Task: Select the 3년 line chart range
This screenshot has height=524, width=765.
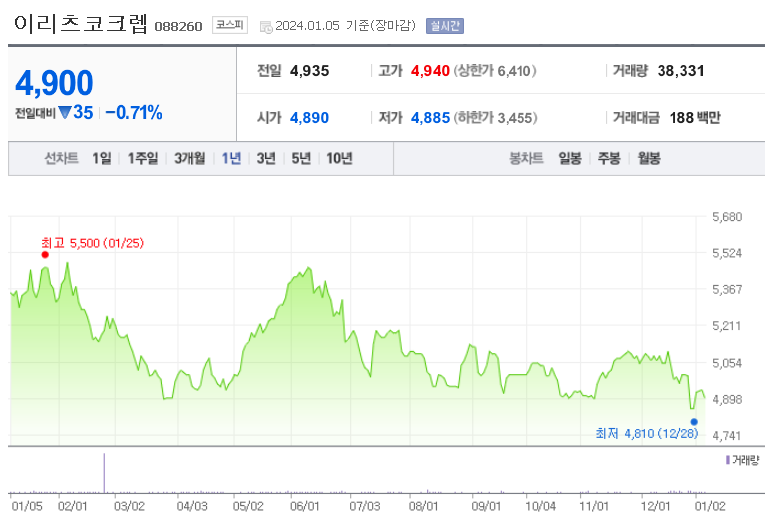Action: 266,158
